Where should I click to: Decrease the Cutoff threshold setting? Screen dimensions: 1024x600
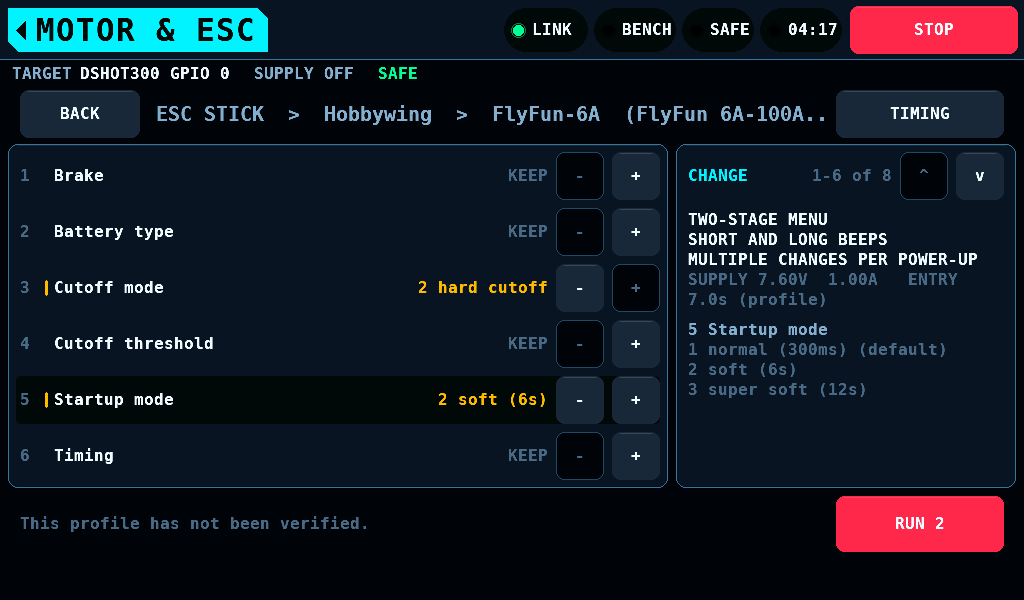click(x=580, y=344)
